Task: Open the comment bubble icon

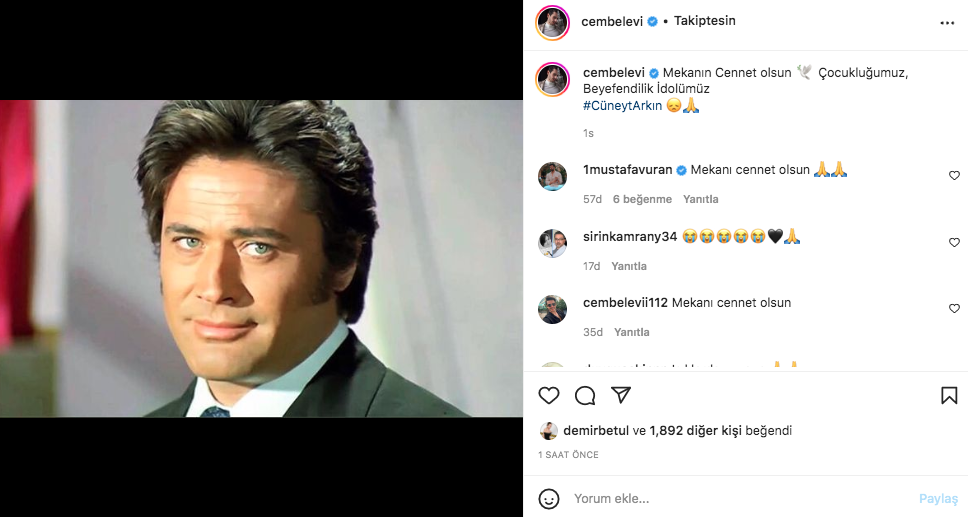Action: [585, 396]
